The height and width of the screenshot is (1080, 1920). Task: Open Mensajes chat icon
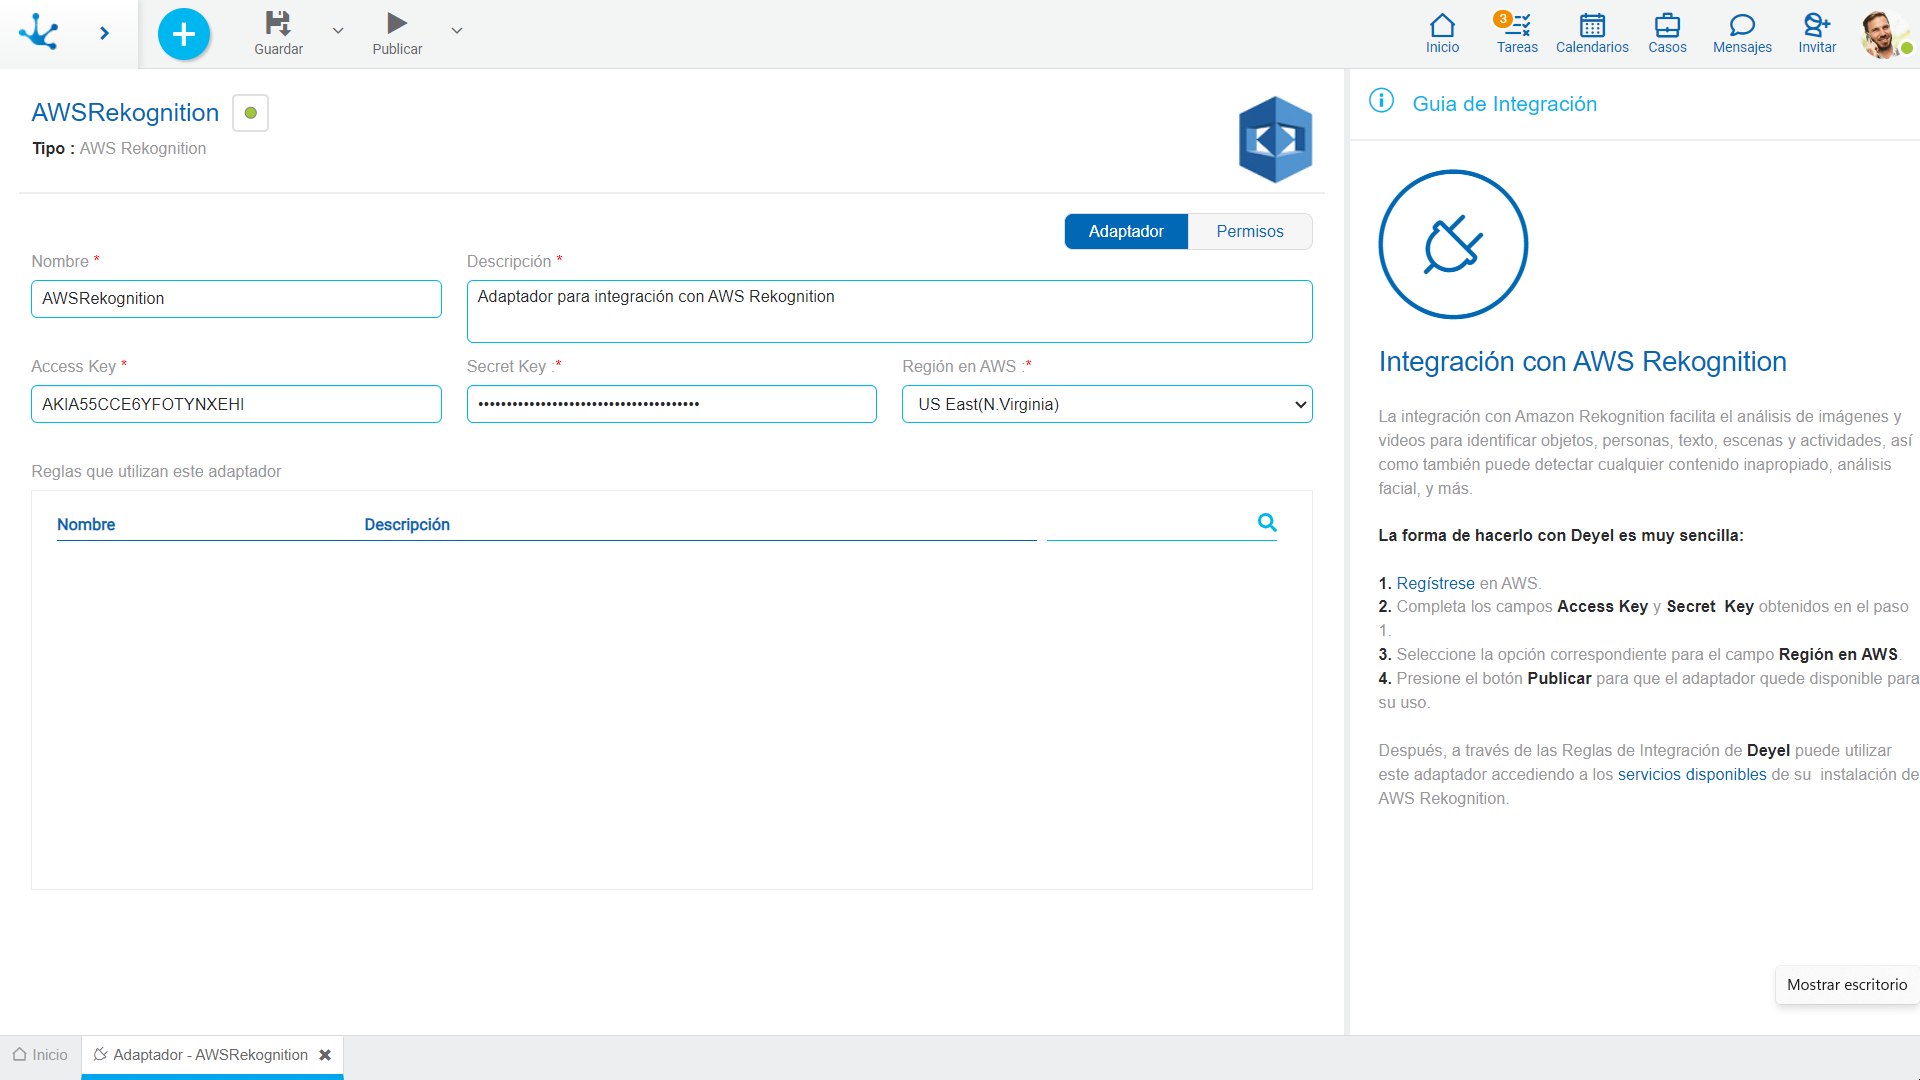1742,32
